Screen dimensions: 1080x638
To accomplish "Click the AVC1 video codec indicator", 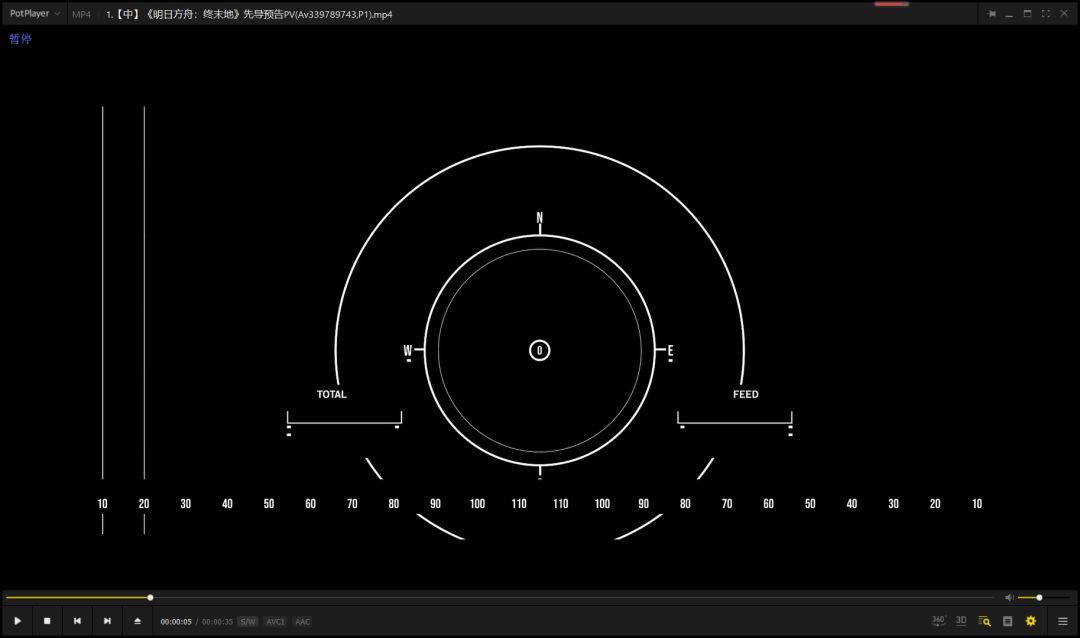I will [276, 621].
